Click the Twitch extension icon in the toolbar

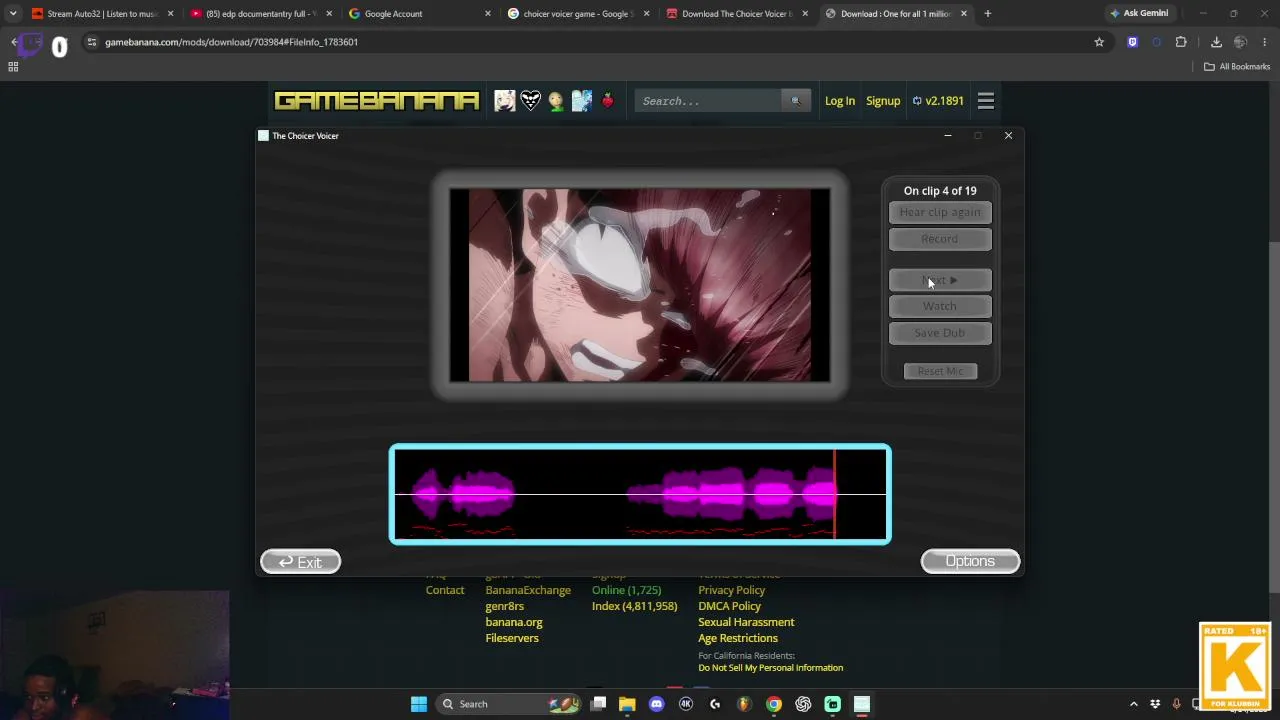click(x=1132, y=42)
